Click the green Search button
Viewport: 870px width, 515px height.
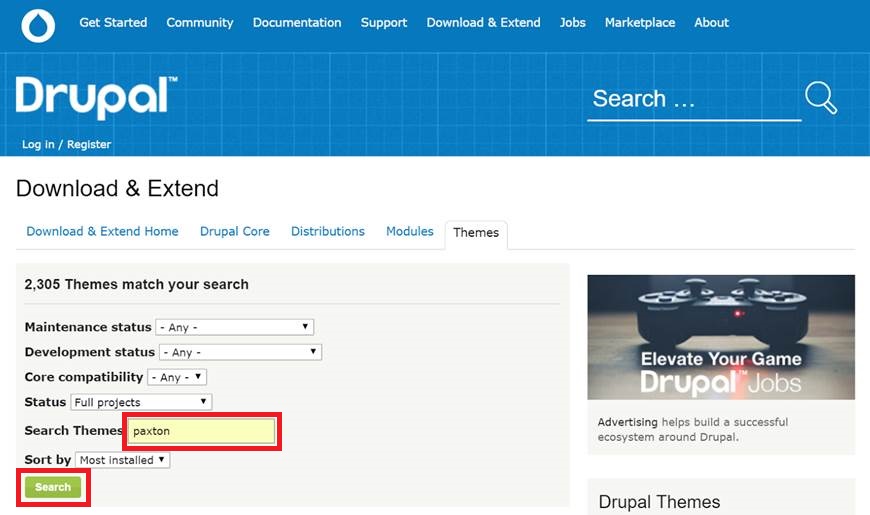coord(53,487)
